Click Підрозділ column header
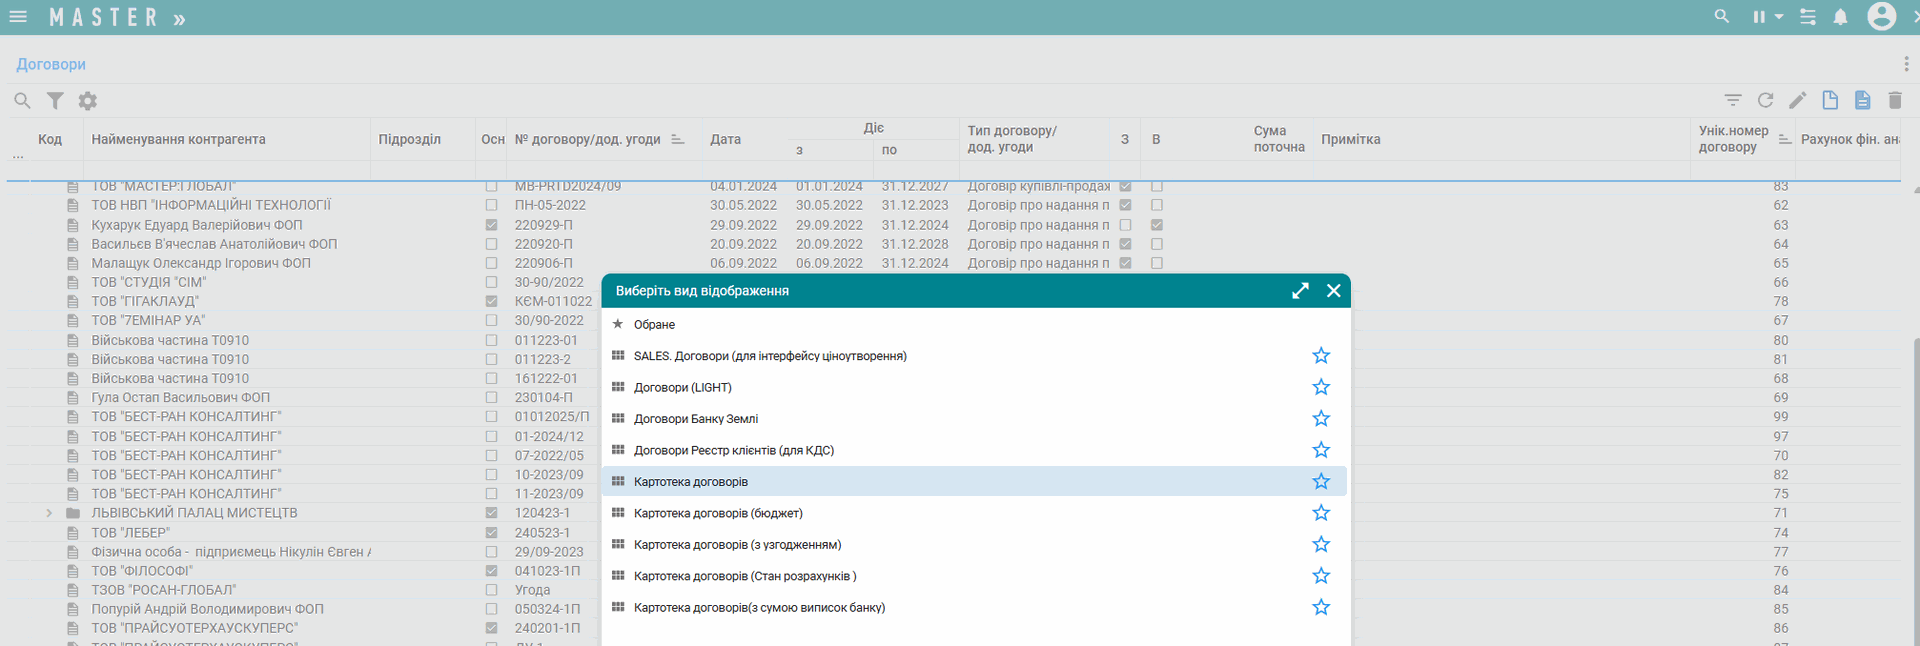The image size is (1920, 646). click(409, 139)
